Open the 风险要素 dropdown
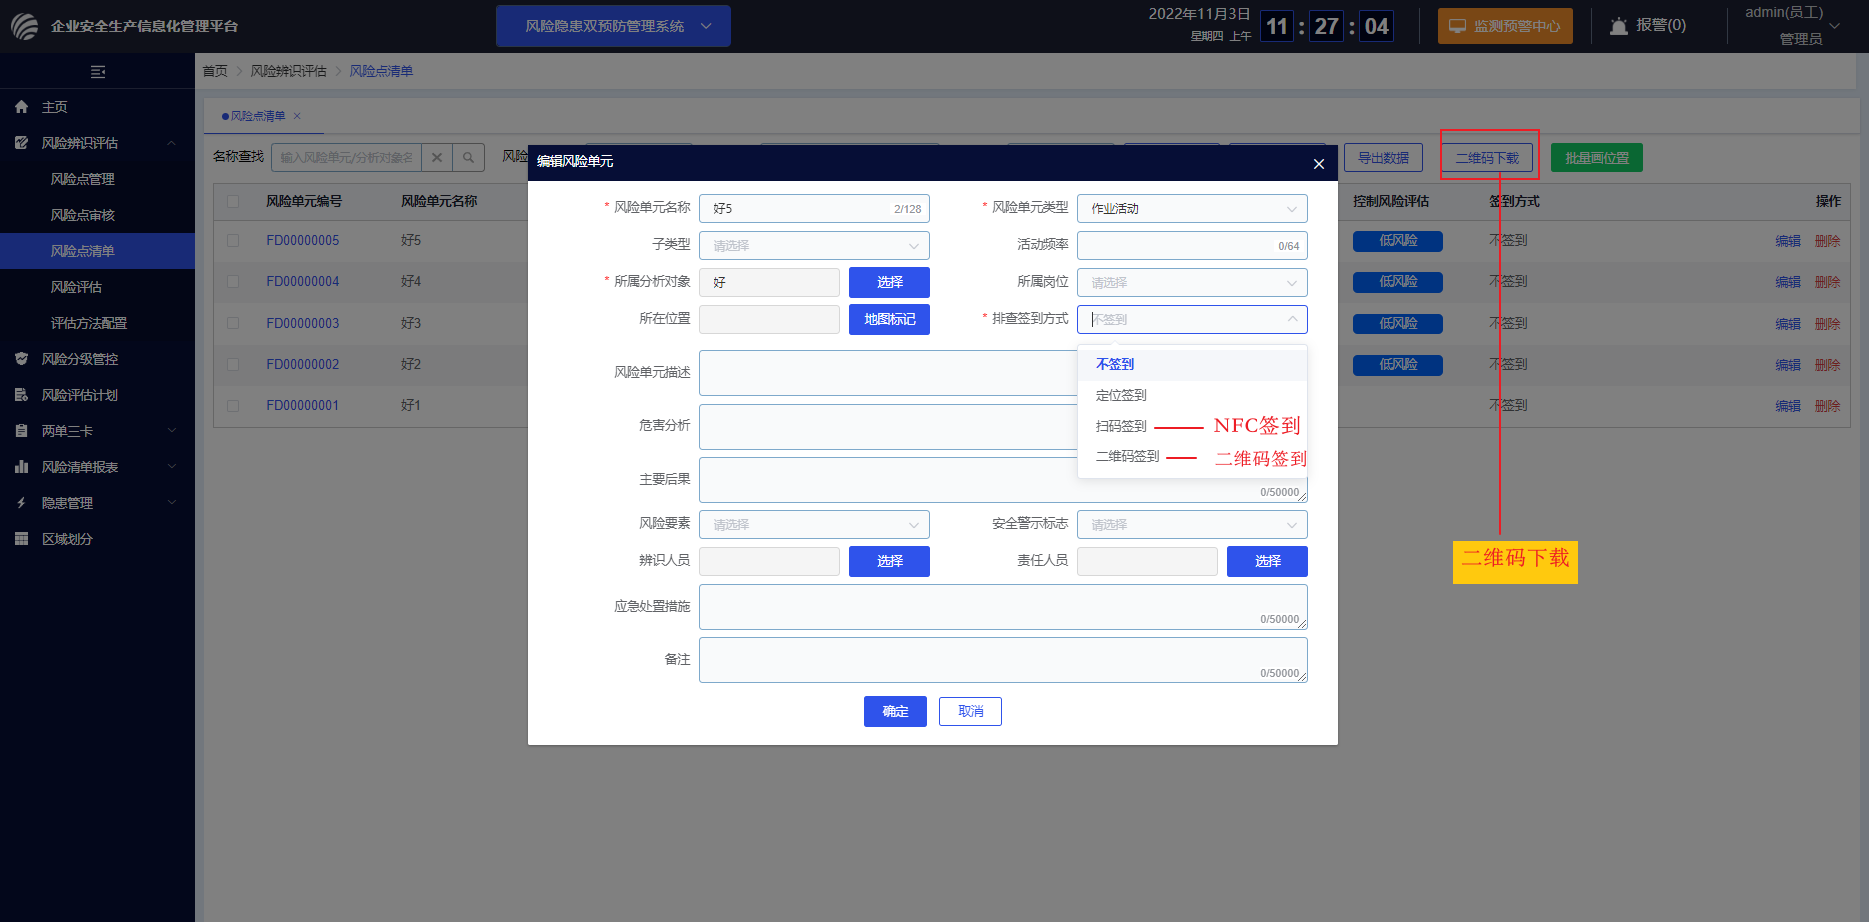The width and height of the screenshot is (1869, 922). click(814, 525)
